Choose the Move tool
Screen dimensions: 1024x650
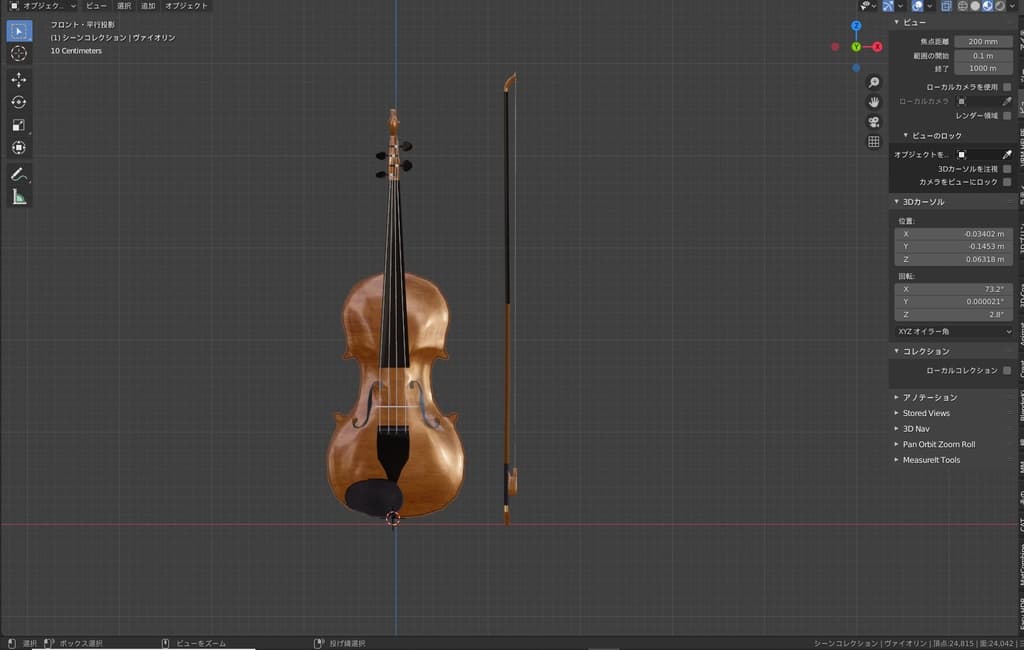pyautogui.click(x=19, y=79)
